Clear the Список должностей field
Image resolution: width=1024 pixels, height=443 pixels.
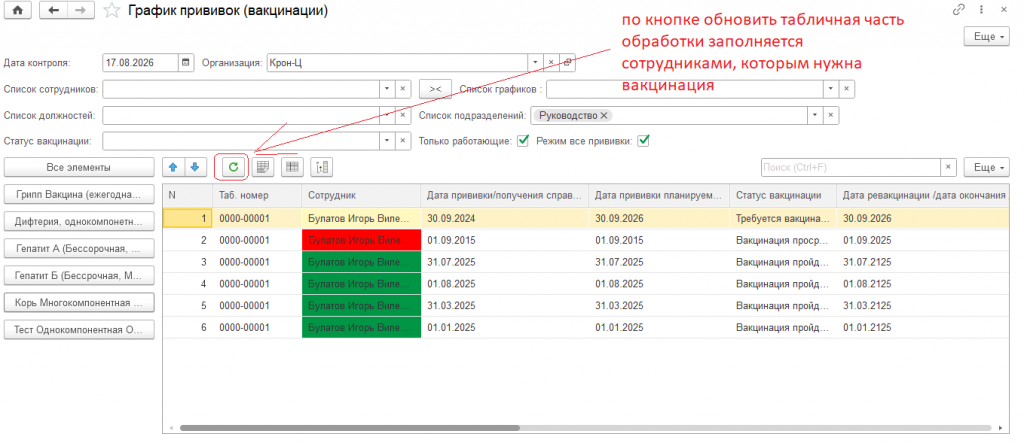click(402, 116)
